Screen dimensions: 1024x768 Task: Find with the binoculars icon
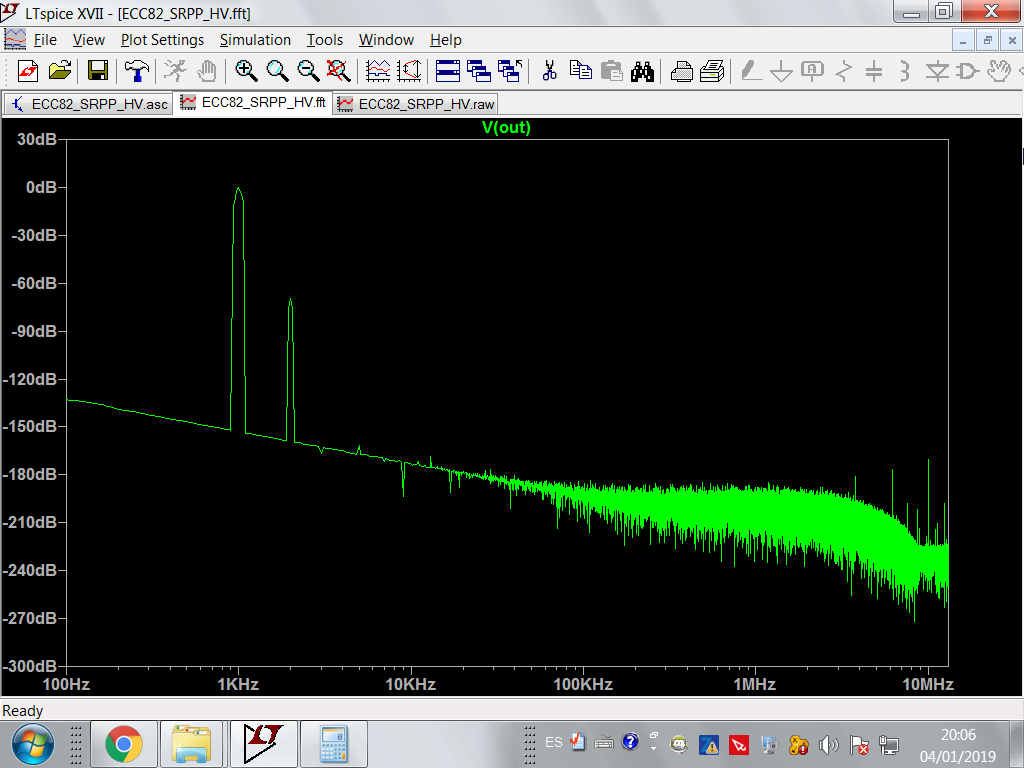[x=643, y=71]
